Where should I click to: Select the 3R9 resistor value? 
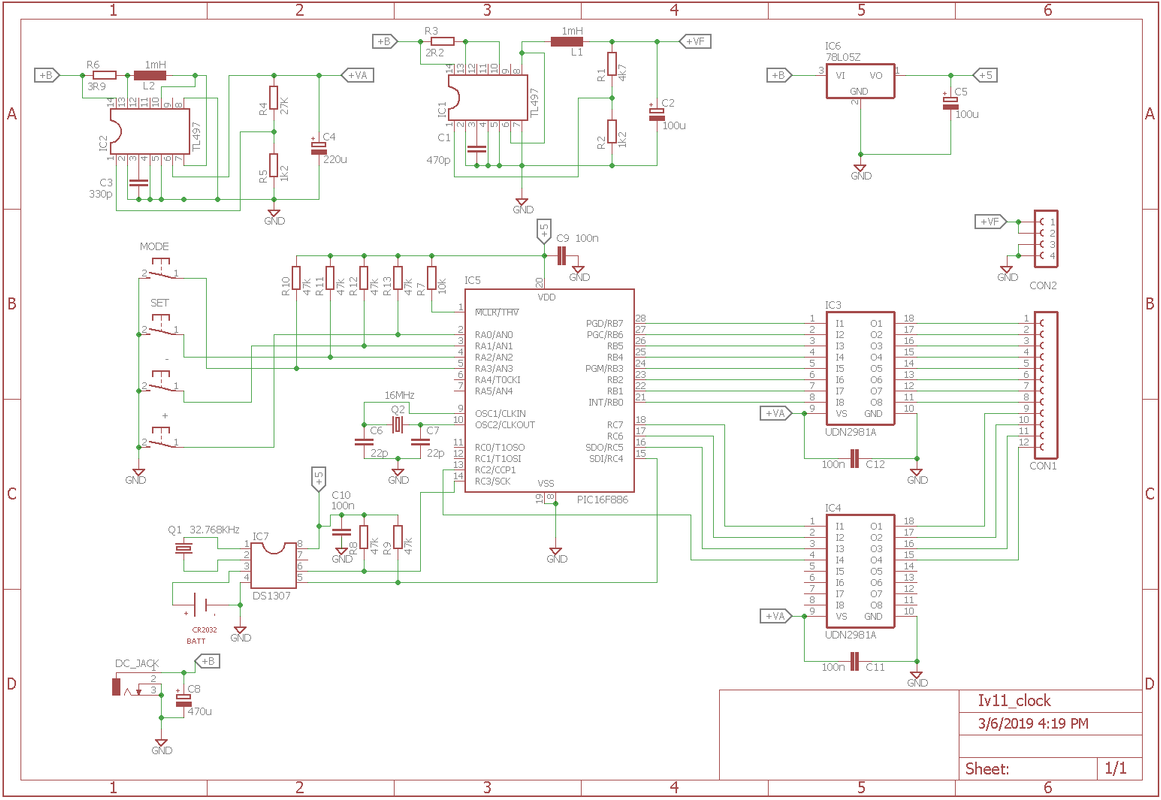point(96,87)
